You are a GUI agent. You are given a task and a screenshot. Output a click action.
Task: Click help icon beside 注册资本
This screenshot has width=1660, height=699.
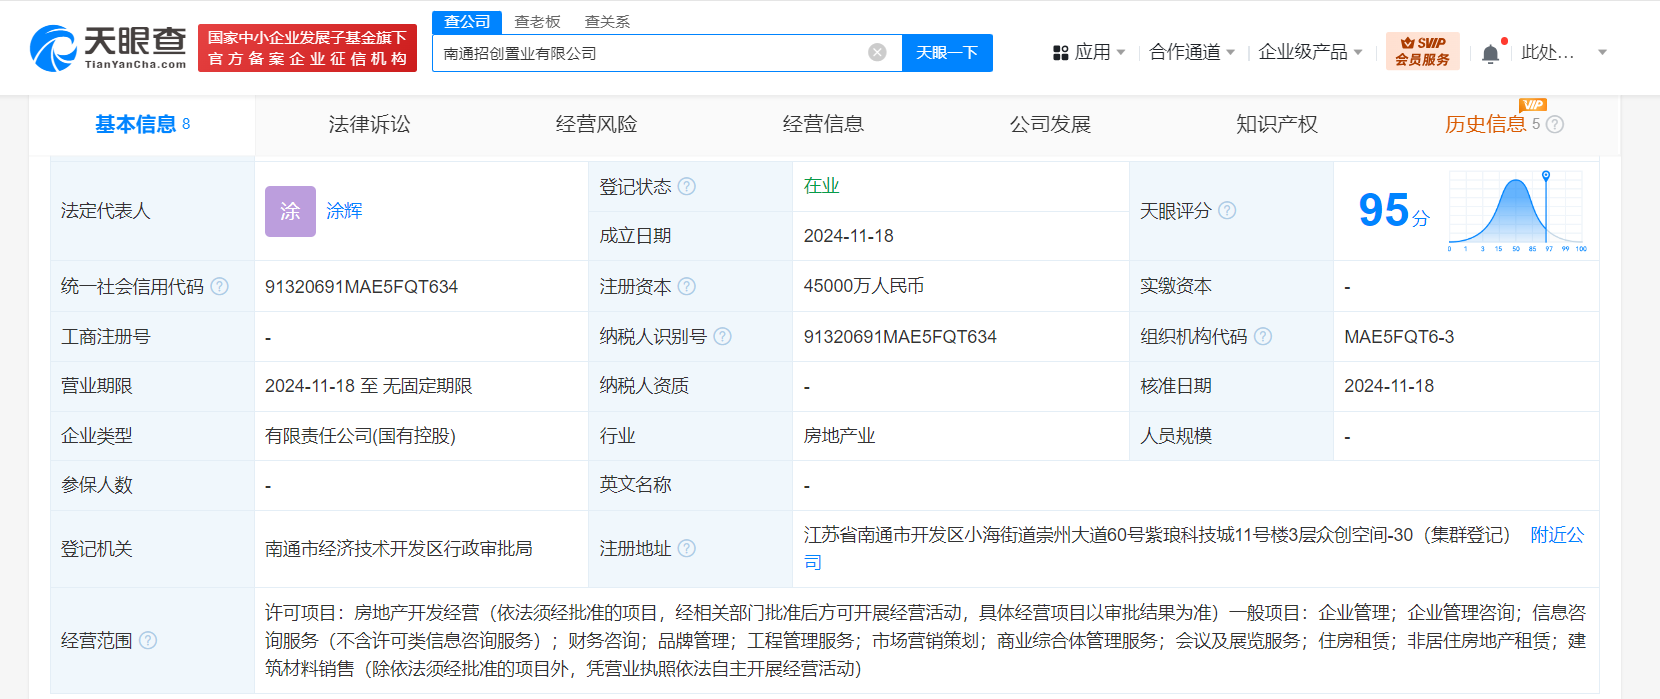pyautogui.click(x=686, y=287)
